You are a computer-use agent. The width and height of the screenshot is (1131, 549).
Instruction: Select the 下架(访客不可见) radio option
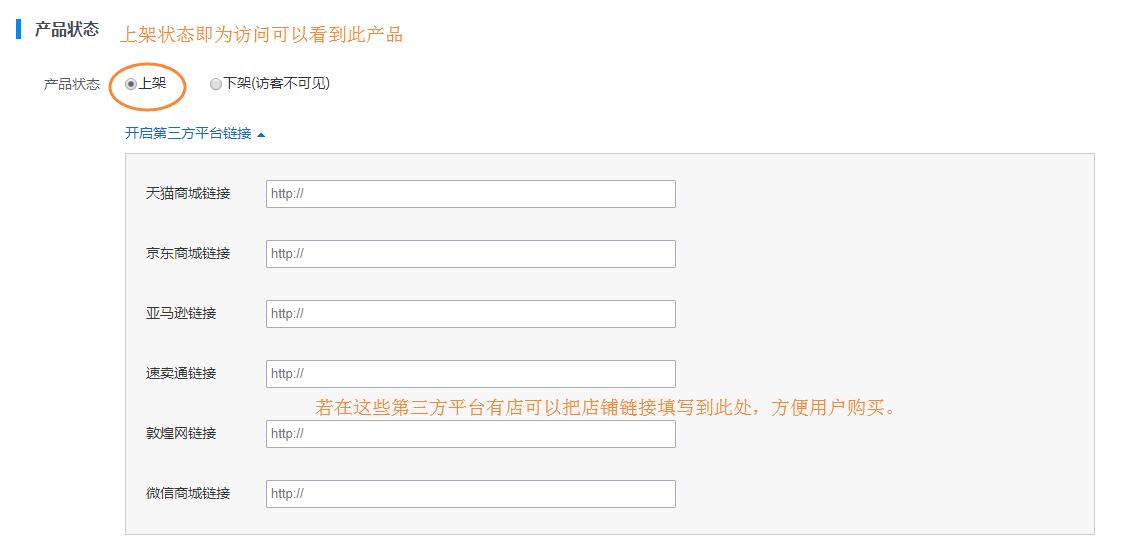216,85
